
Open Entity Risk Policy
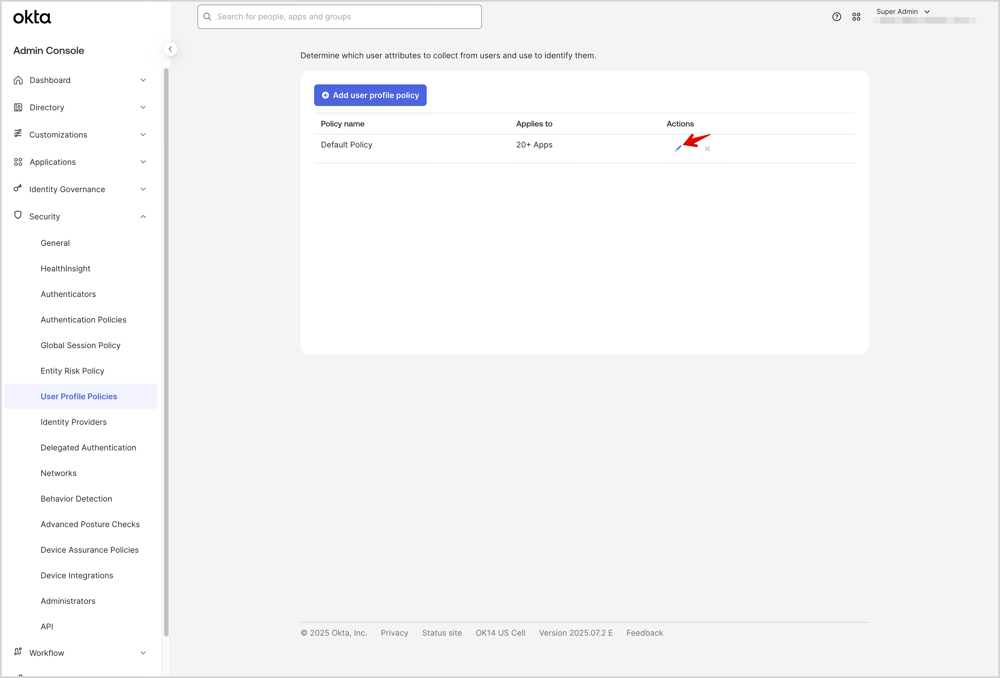click(72, 371)
